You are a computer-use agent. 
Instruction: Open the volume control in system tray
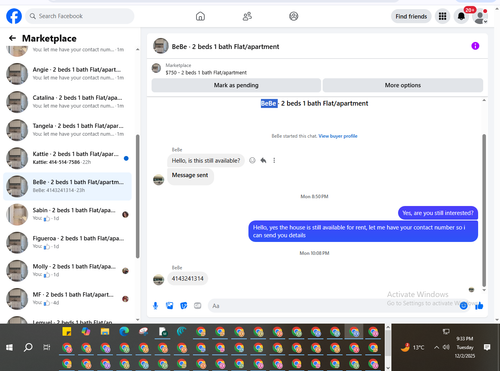click(x=446, y=347)
